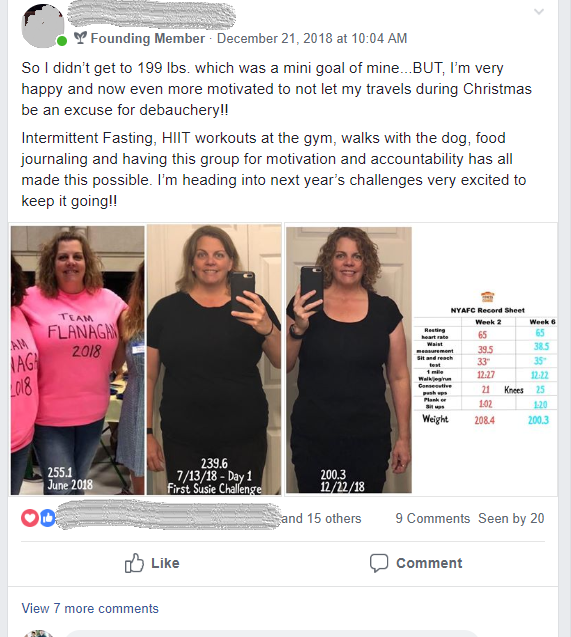Open the 7/13/18 Day 1 selfie photo
Image resolution: width=571 pixels, height=637 pixels.
[214, 360]
